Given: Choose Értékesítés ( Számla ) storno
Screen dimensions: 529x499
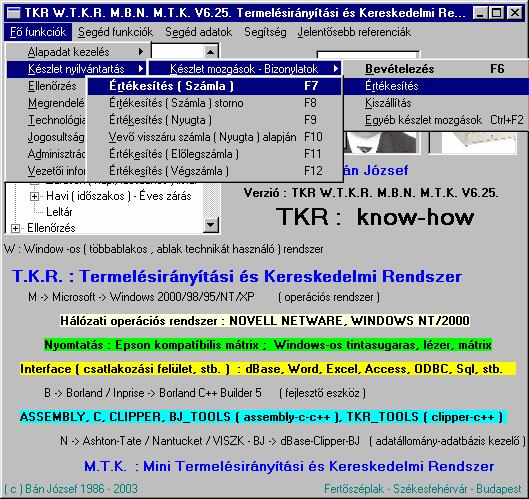Looking at the screenshot, I should pyautogui.click(x=215, y=103).
